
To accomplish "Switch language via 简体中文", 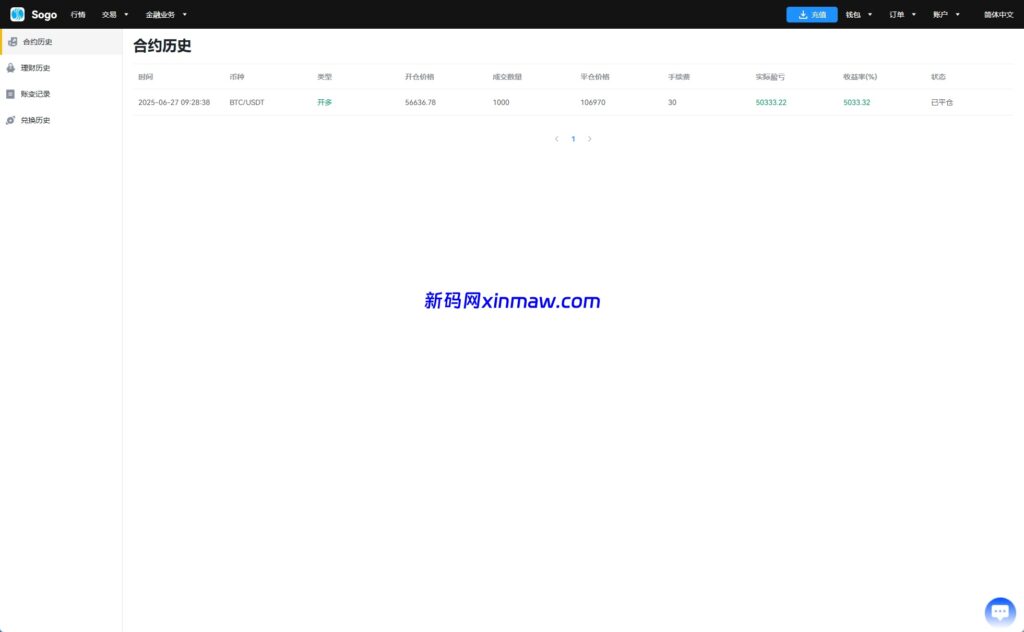I will point(998,15).
